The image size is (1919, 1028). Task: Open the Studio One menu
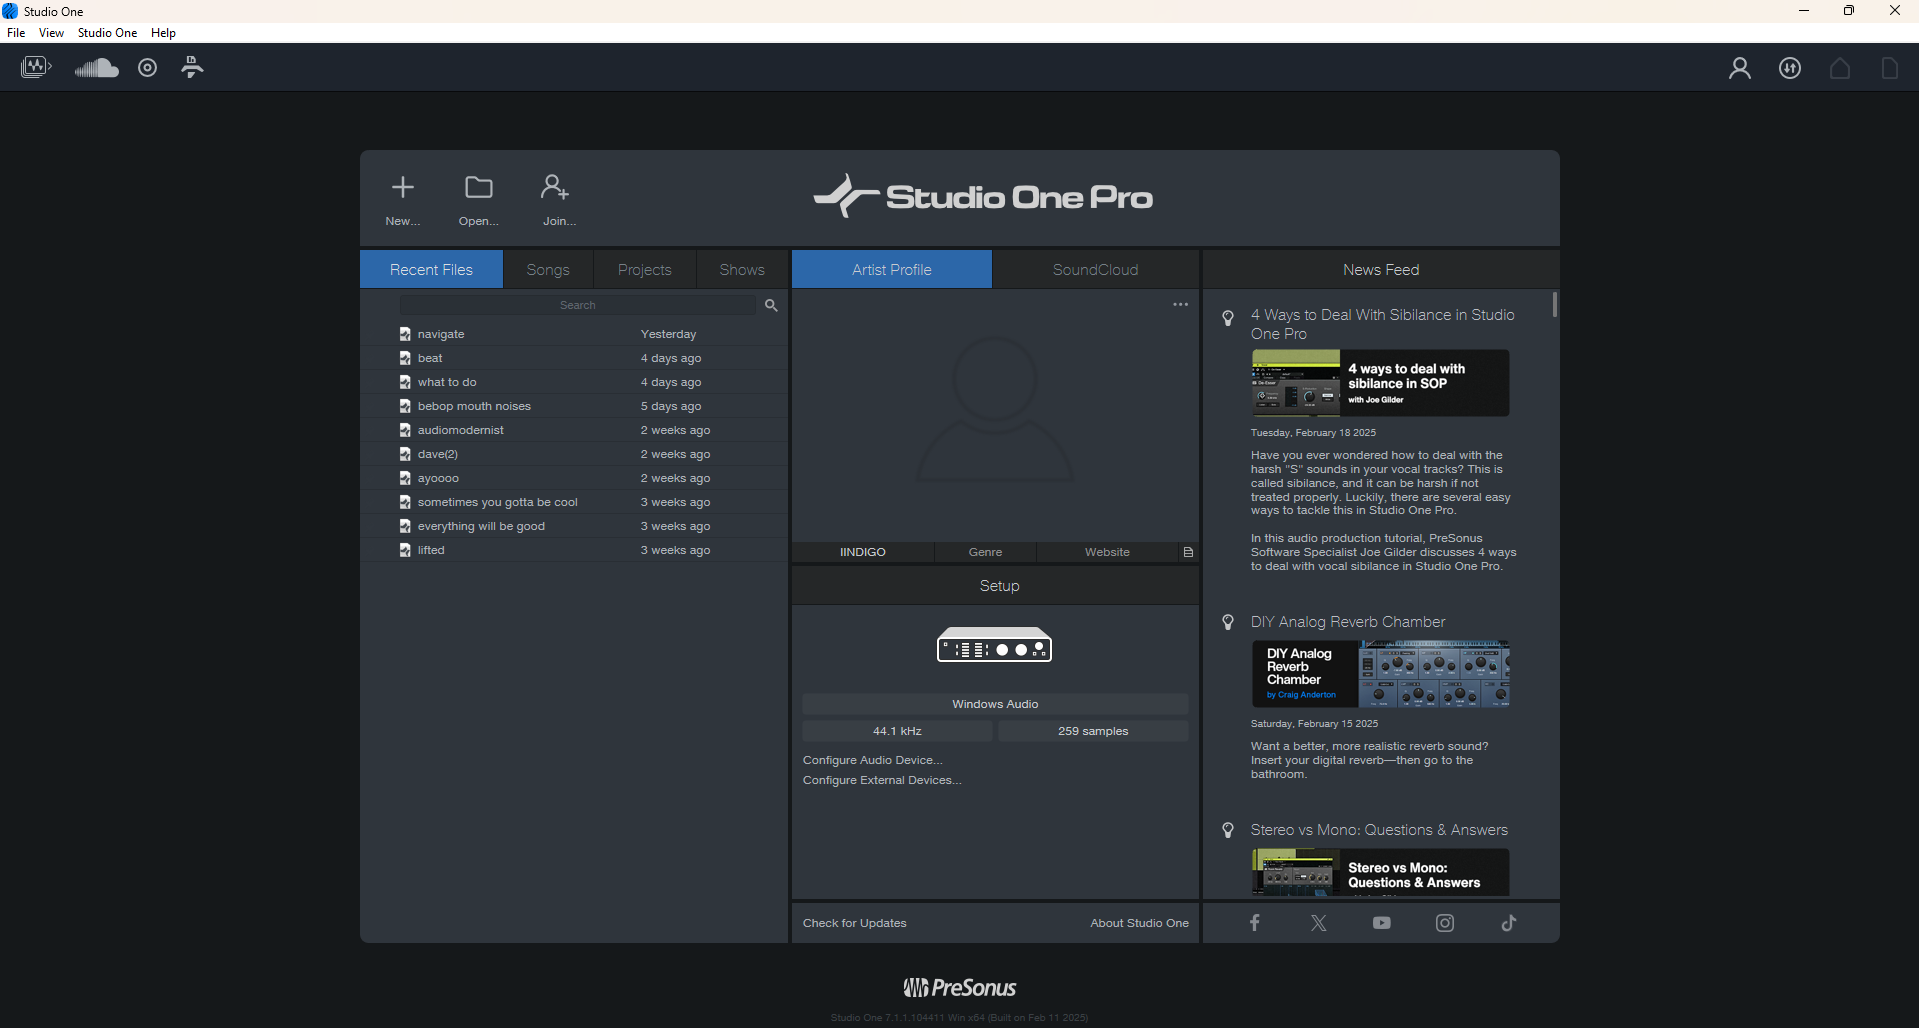tap(107, 33)
